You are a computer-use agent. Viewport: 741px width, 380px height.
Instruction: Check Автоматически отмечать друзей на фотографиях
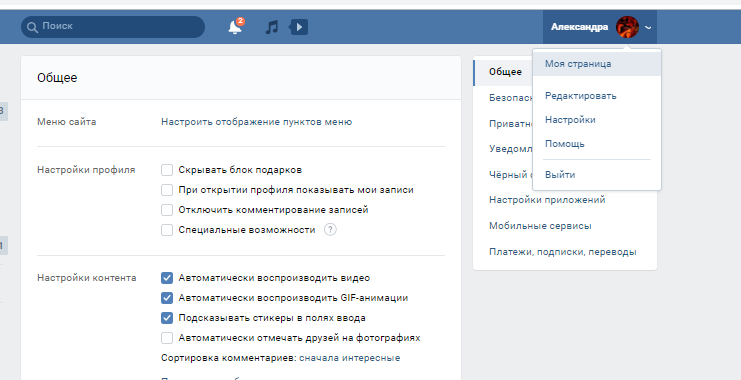point(167,338)
